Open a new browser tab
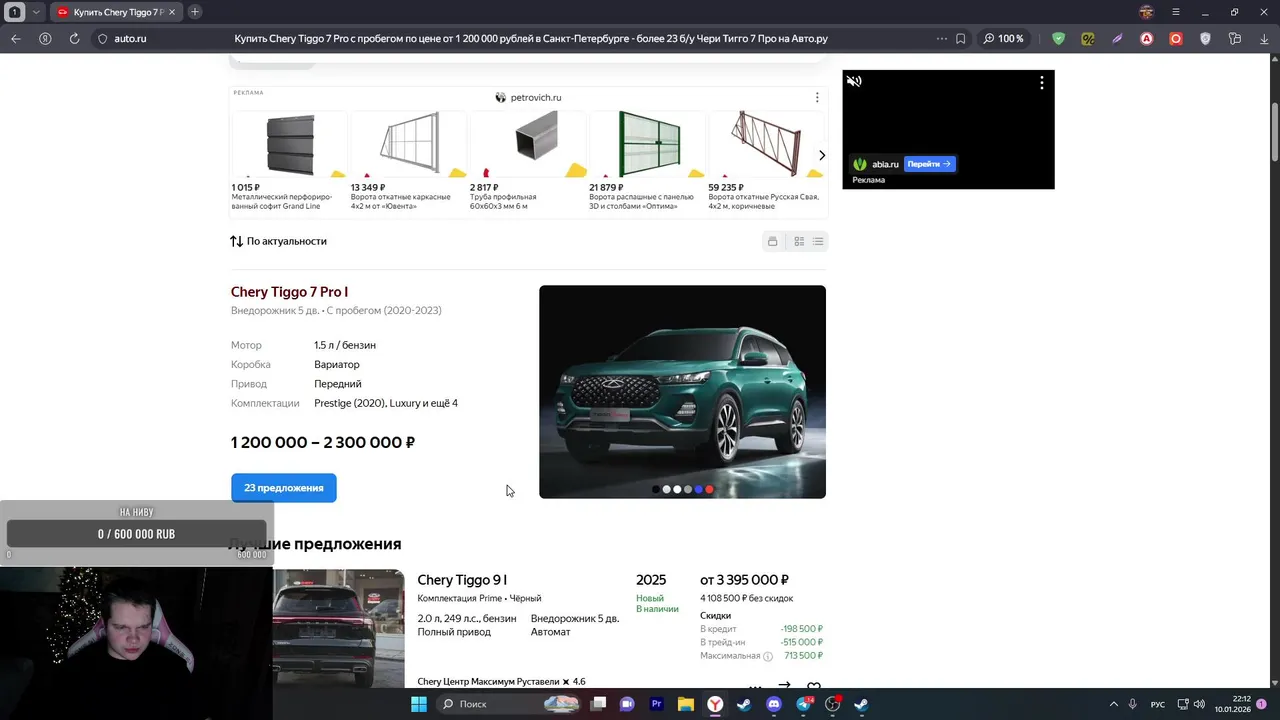Viewport: 1280px width, 720px height. (195, 12)
